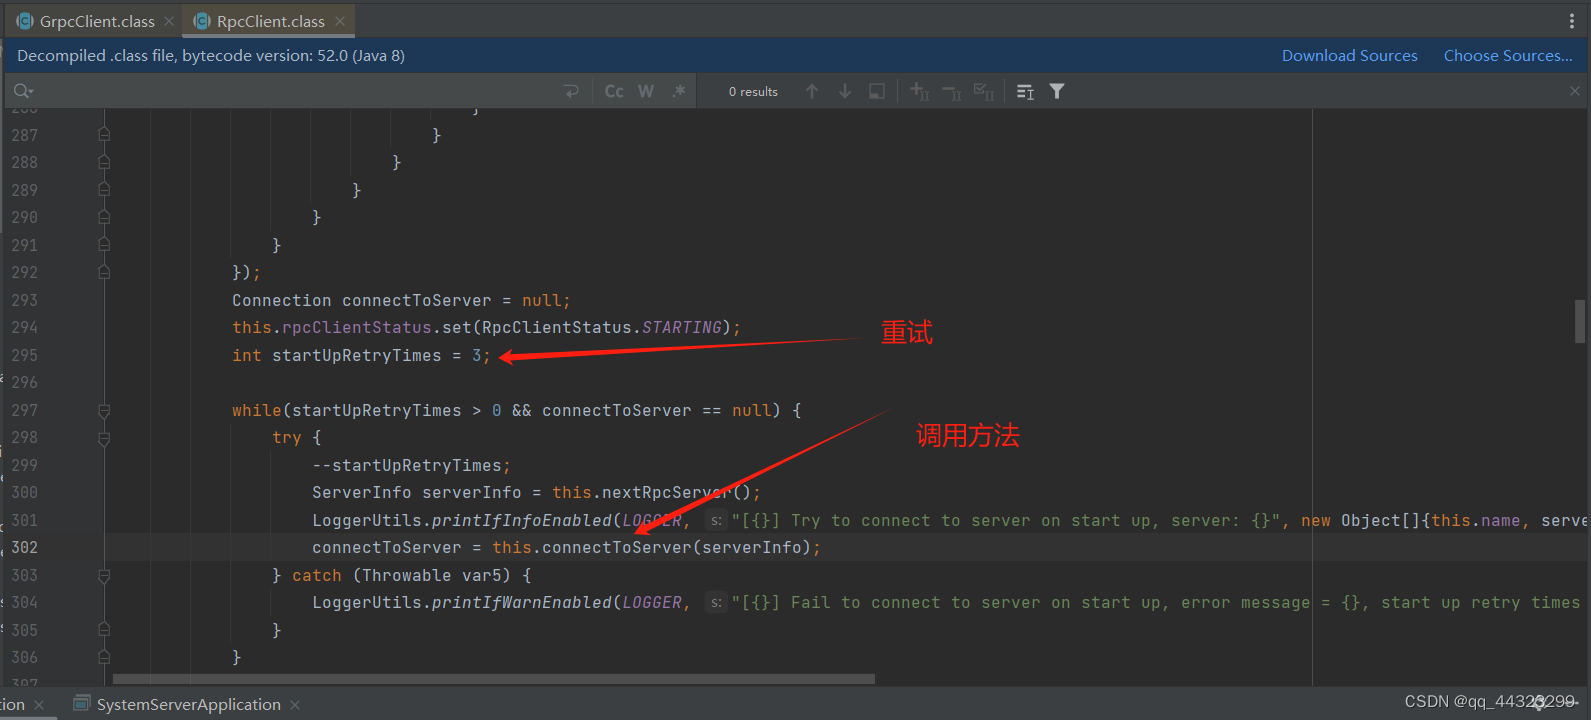Collapse the catch block at line 303

coord(104,576)
